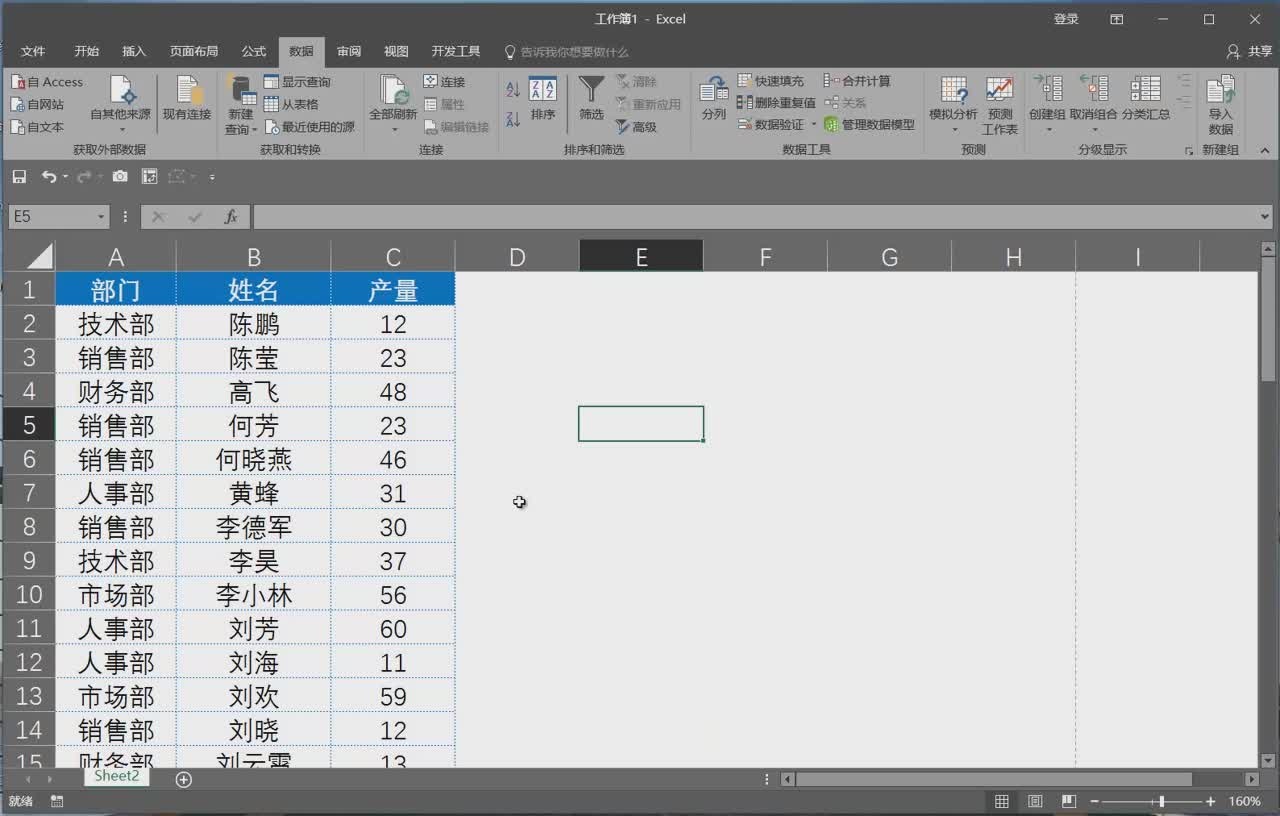The image size is (1280, 816).
Task: Select column C header
Action: 393,257
